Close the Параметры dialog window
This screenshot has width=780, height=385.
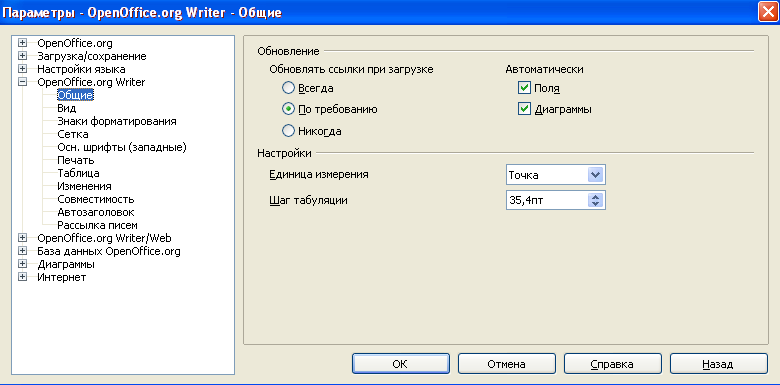coord(768,12)
